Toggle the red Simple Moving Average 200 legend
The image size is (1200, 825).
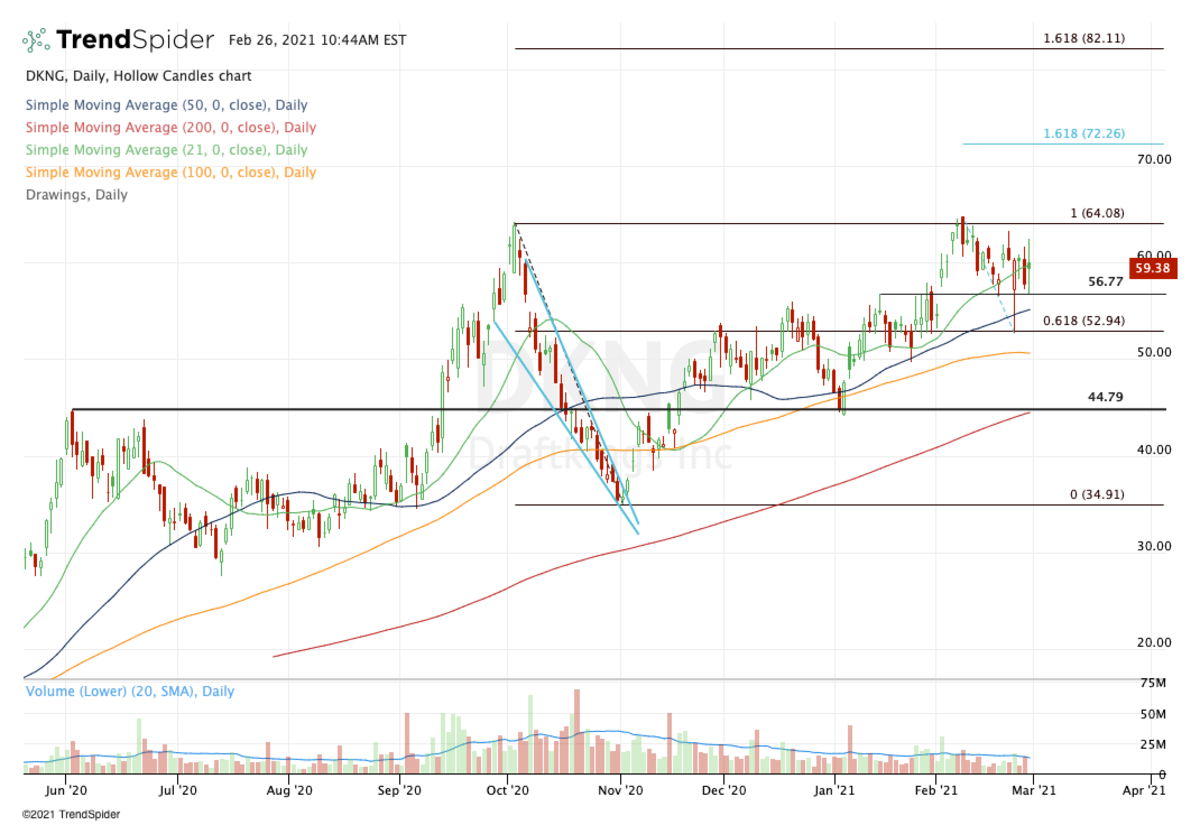170,127
